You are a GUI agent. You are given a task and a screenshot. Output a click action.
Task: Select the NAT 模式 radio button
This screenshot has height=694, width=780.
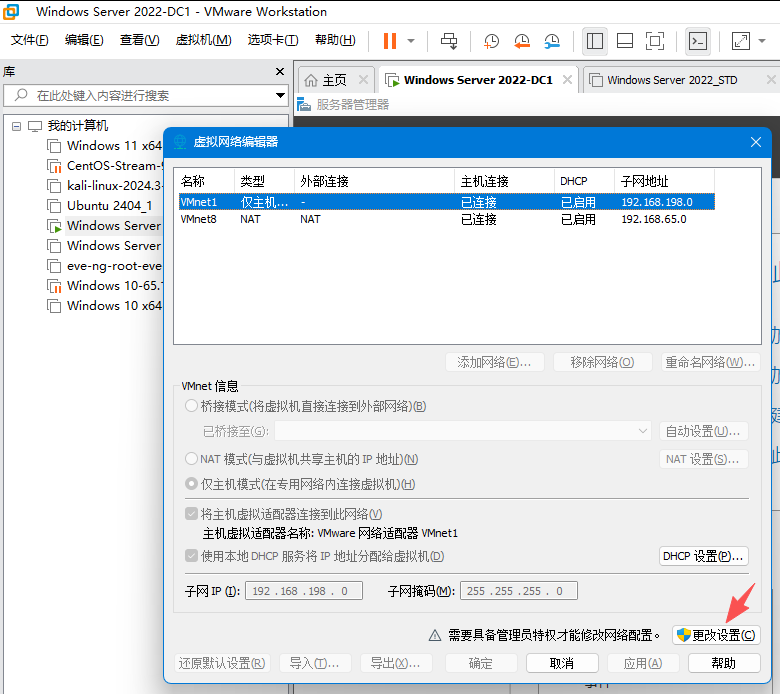(192, 459)
